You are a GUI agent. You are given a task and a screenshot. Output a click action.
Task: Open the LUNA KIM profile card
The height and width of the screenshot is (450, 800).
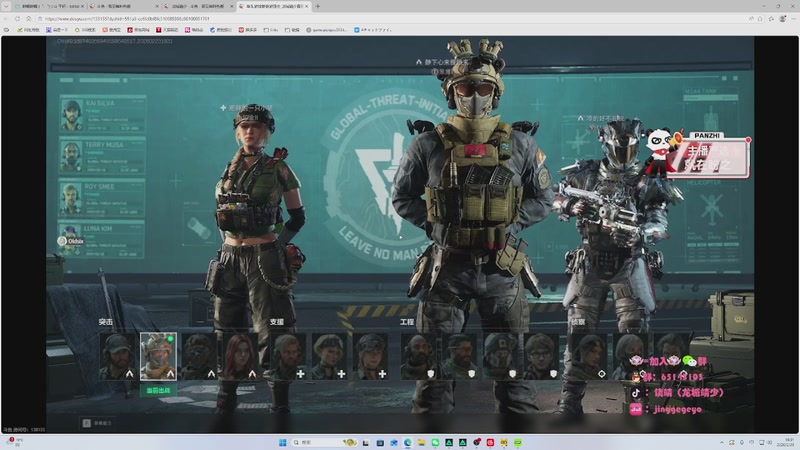pos(102,239)
